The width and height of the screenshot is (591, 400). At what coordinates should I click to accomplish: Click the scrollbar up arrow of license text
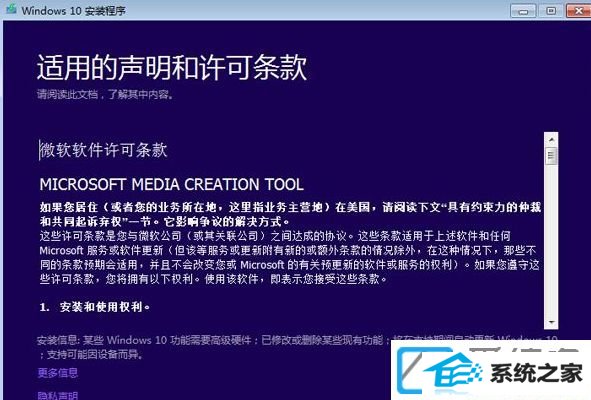tap(551, 140)
